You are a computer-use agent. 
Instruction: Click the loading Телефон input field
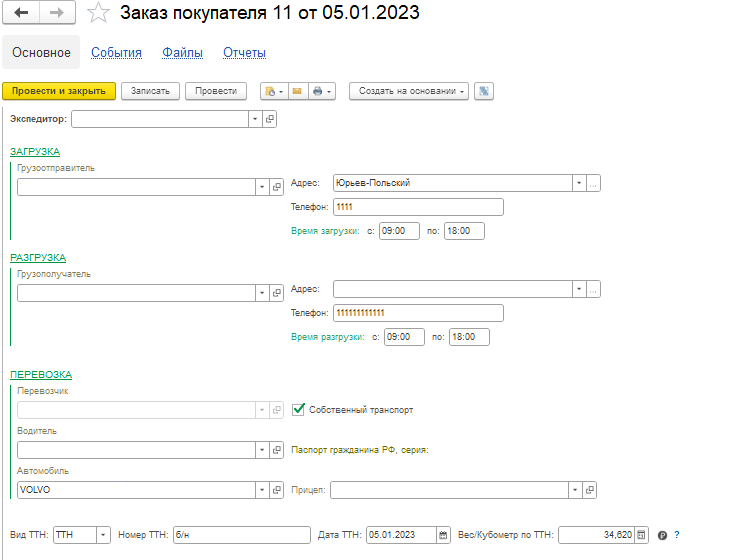(417, 207)
